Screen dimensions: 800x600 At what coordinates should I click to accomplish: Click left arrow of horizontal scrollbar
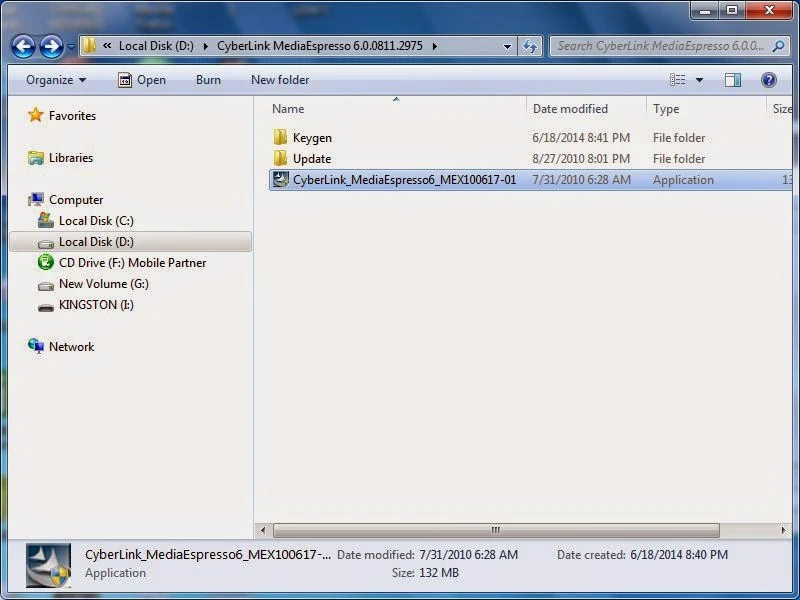(262, 530)
